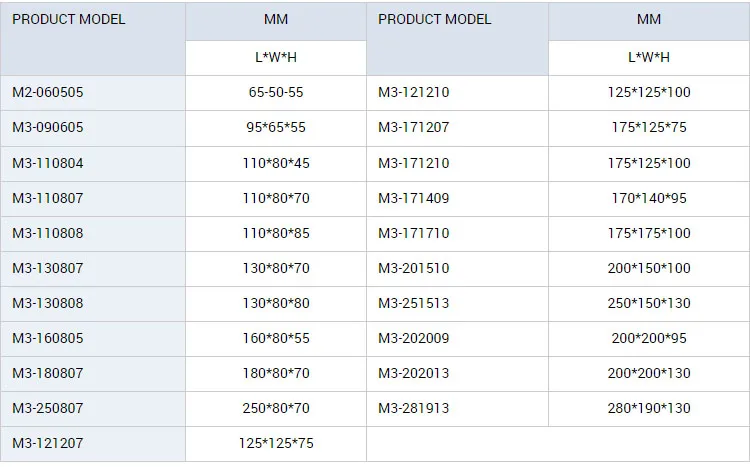Click the right L*W*H subheader cell
750x467 pixels.
[x=649, y=57]
